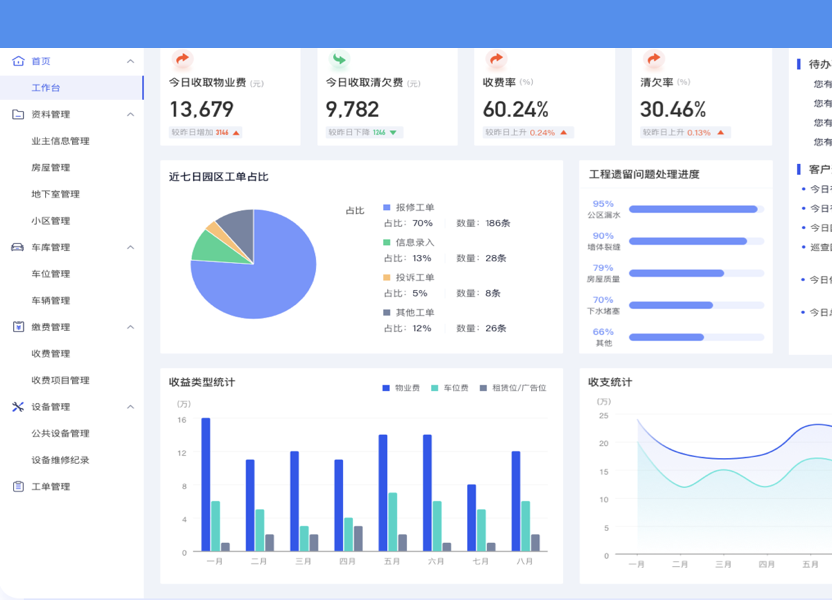Click the gray pie chart slice
This screenshot has width=832, height=600.
240,228
